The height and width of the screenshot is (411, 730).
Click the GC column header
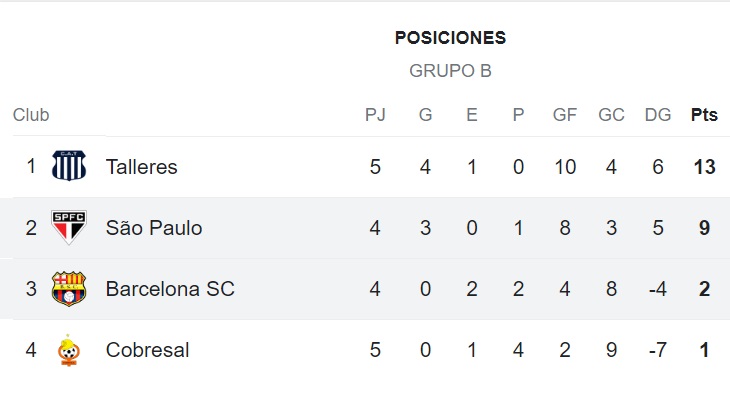(611, 115)
